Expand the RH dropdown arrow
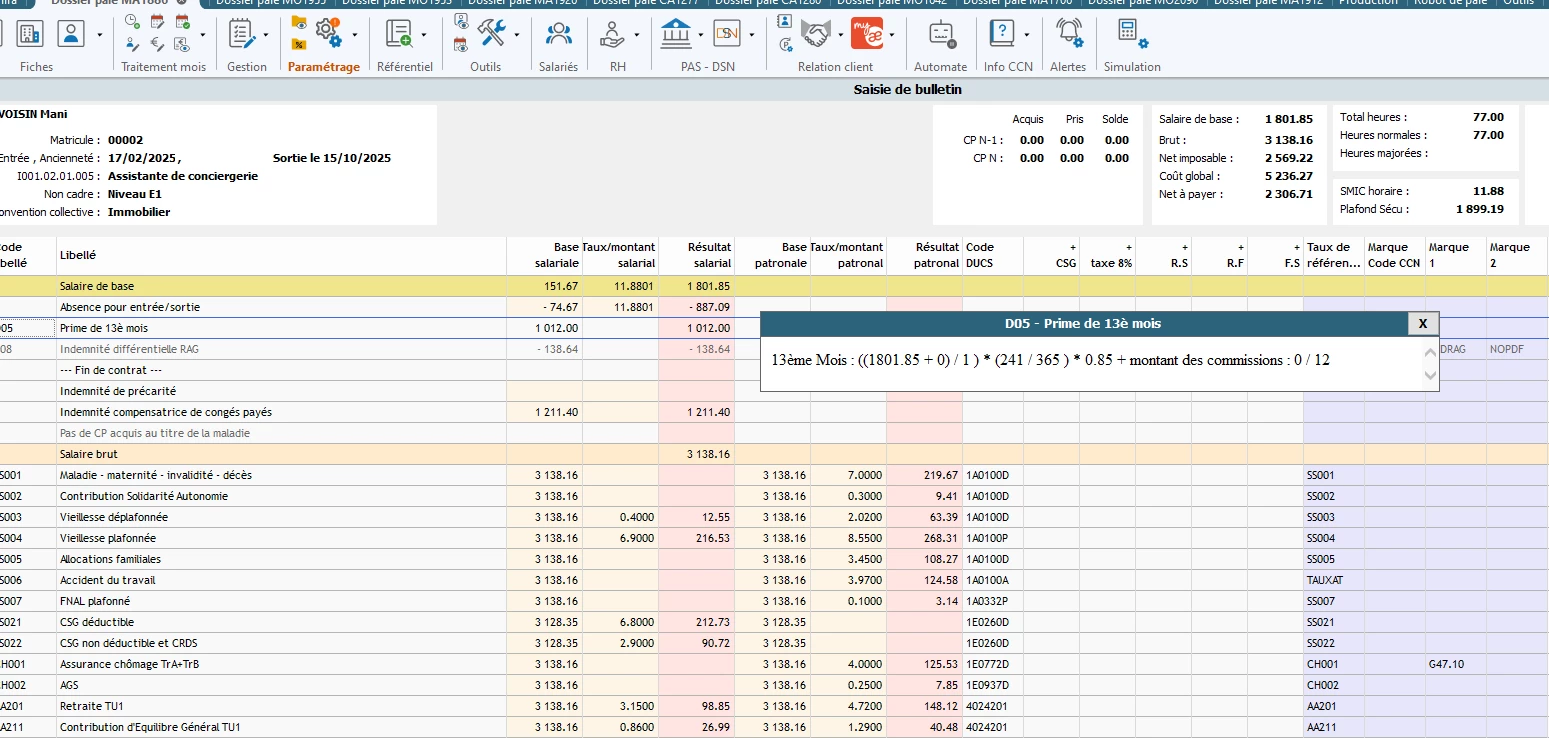 [636, 35]
